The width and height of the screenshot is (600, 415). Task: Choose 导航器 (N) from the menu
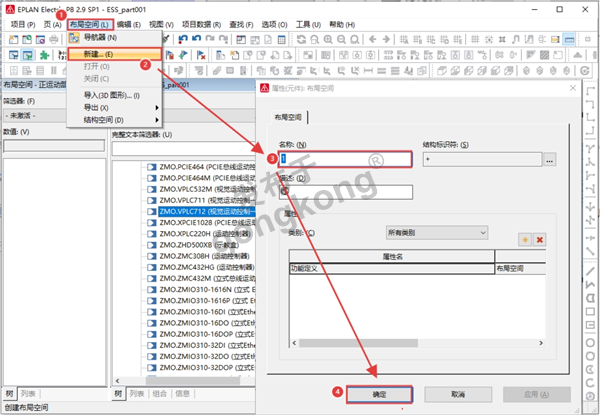pos(114,37)
